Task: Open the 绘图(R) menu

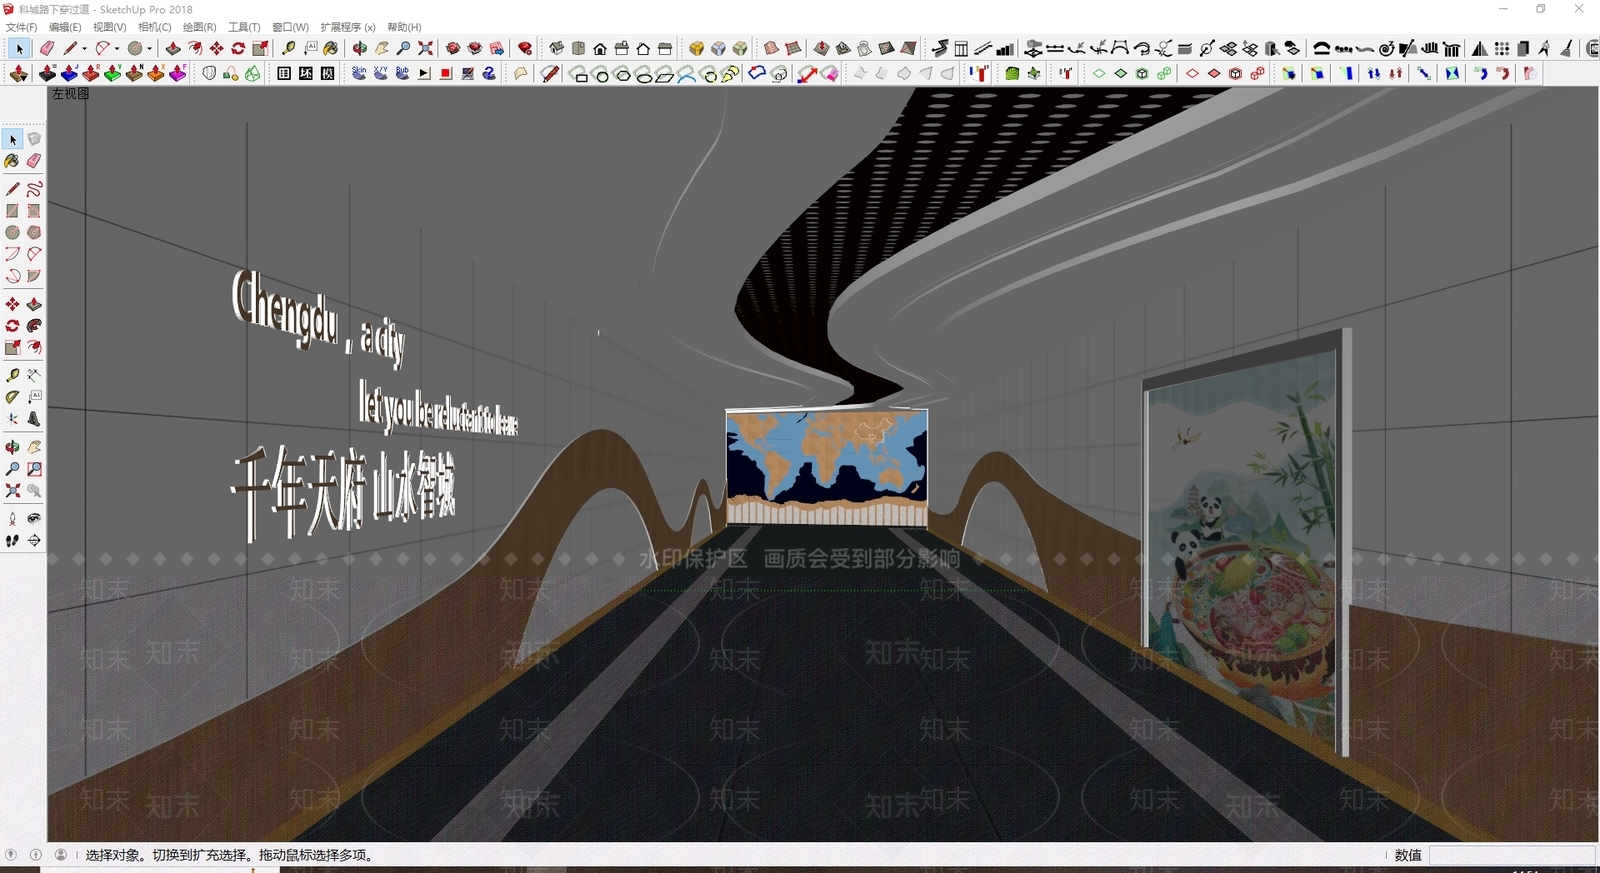Action: (200, 27)
